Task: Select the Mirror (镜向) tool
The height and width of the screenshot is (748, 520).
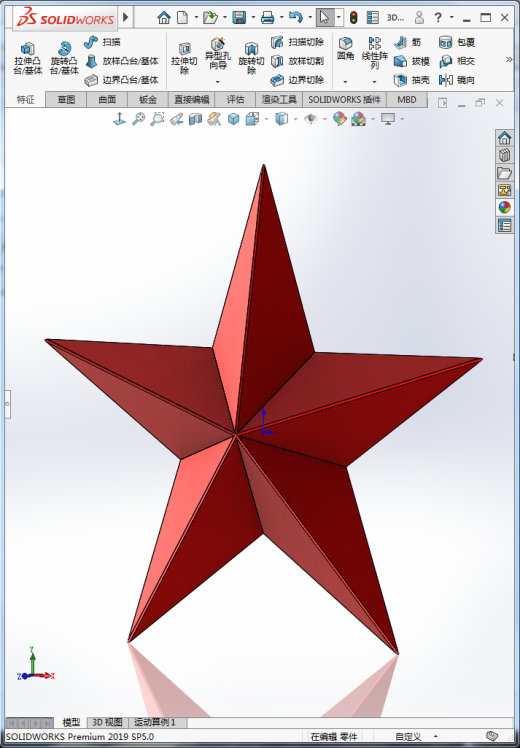Action: point(457,80)
